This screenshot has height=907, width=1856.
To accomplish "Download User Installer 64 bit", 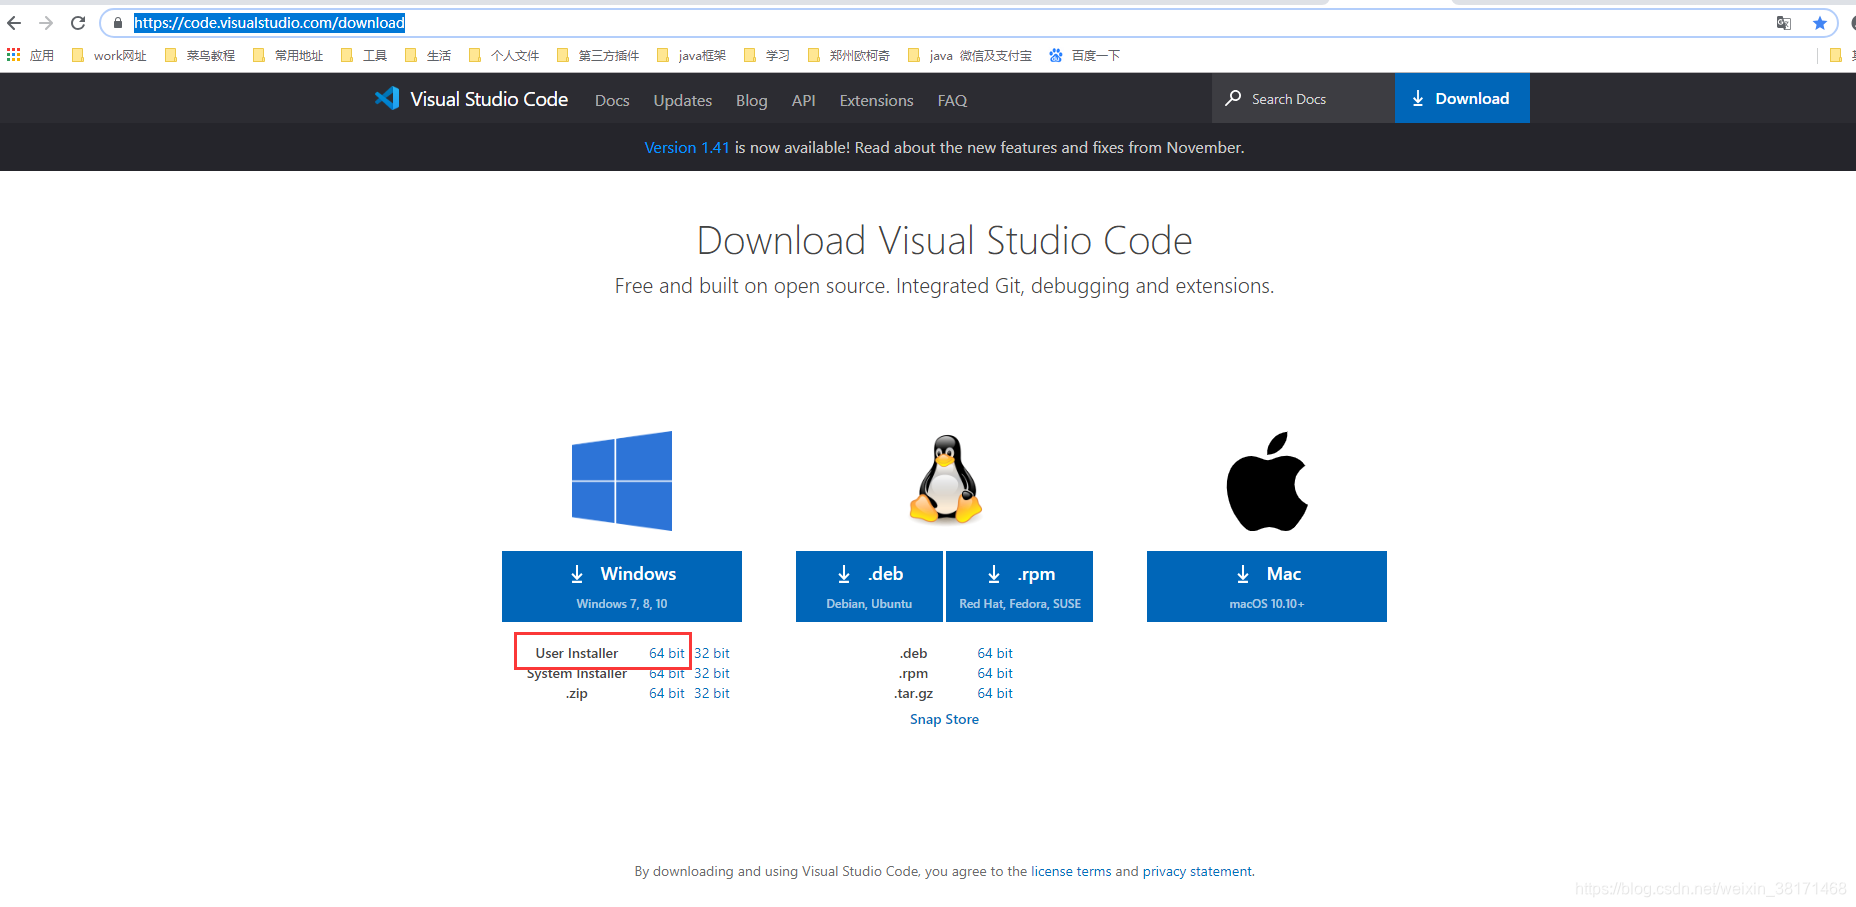I will [x=667, y=653].
